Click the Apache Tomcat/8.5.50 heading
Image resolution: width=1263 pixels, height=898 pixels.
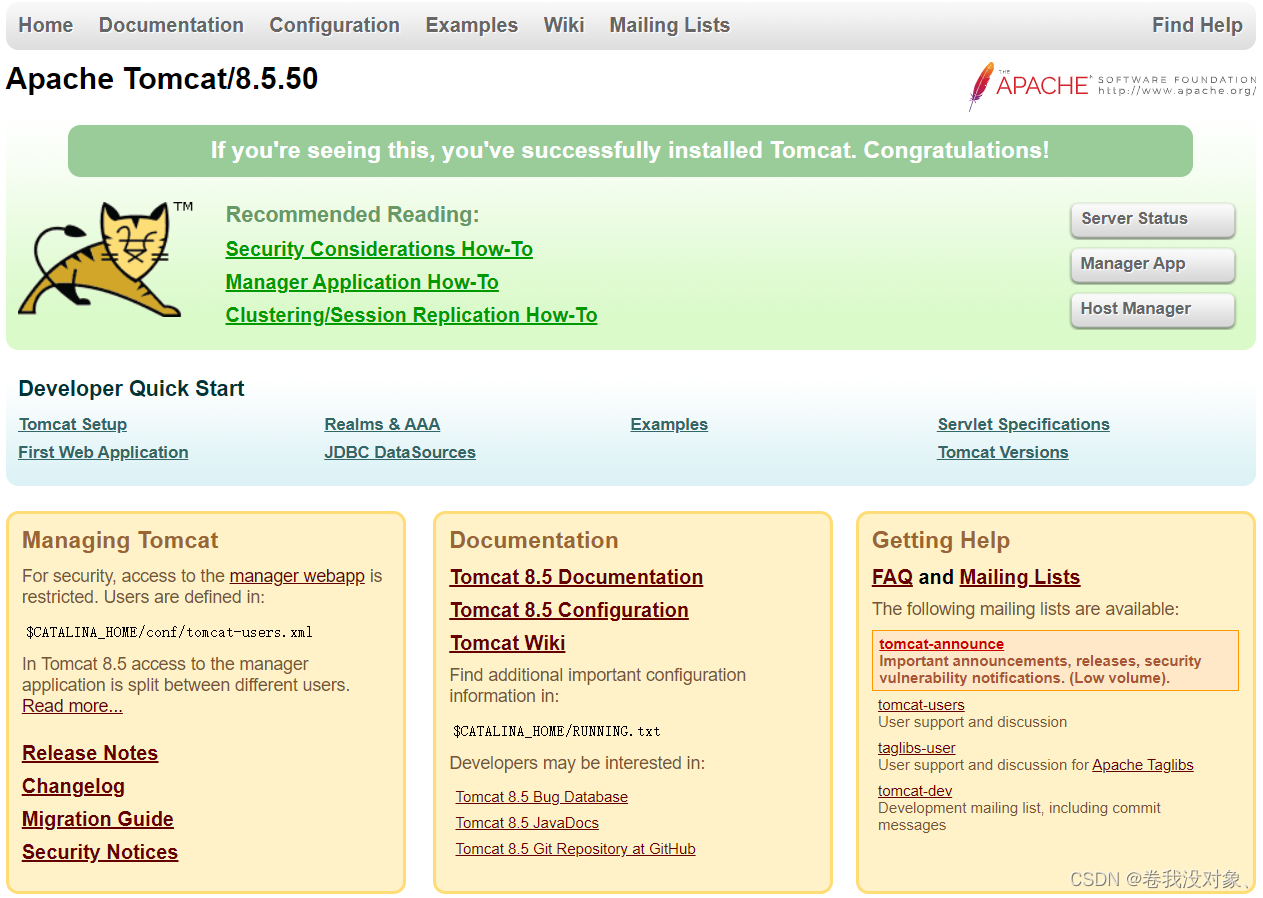point(162,79)
